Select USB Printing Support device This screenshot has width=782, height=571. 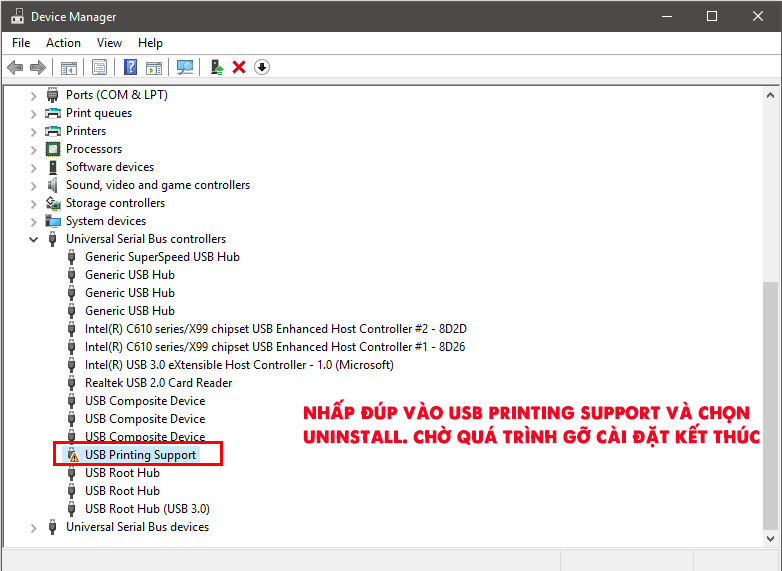coord(140,455)
